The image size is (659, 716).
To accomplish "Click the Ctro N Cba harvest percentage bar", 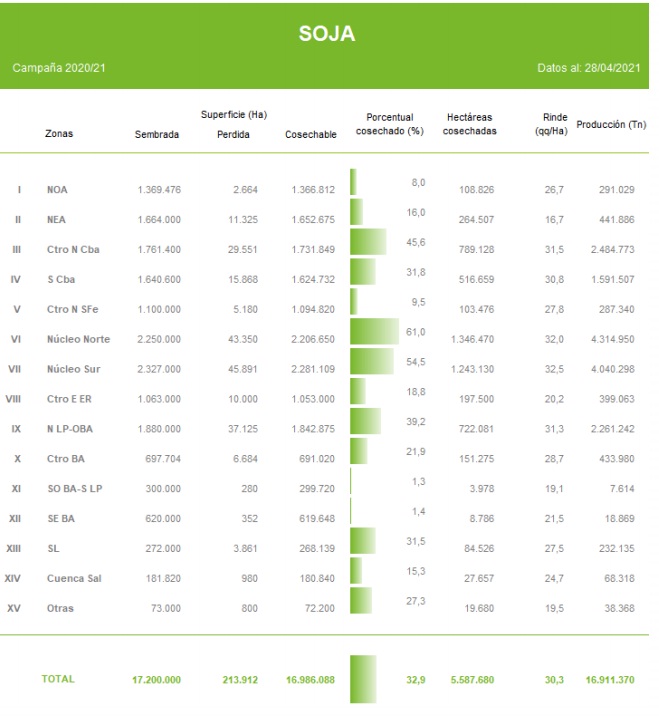I will (x=368, y=242).
